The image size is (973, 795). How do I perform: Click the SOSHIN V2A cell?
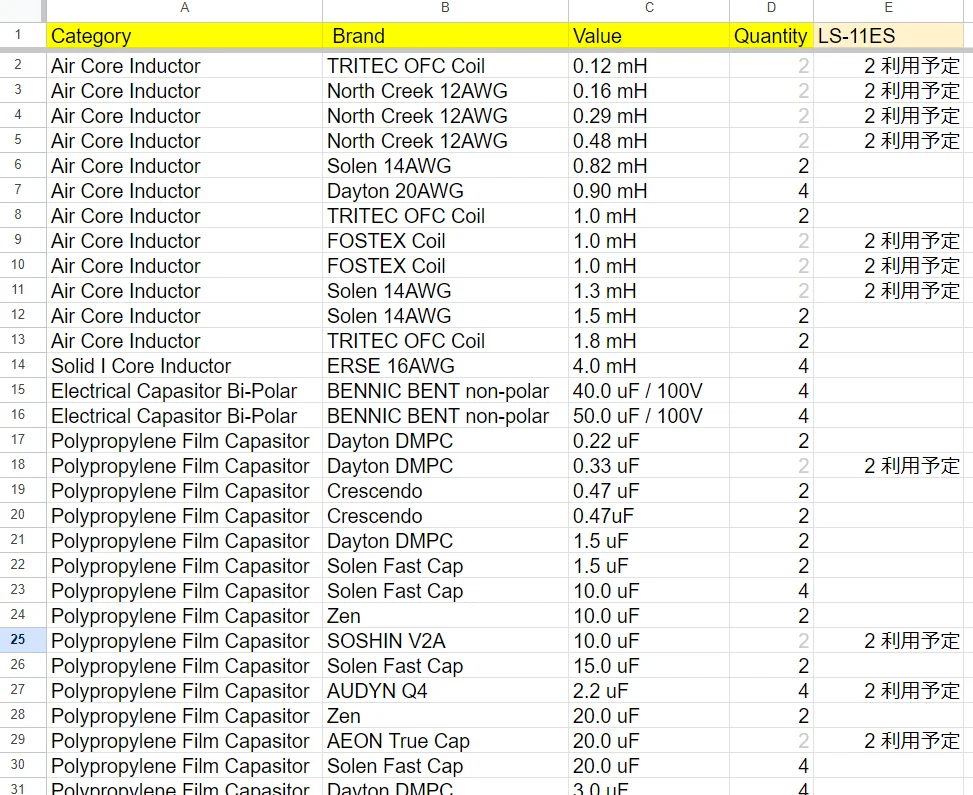(445, 641)
